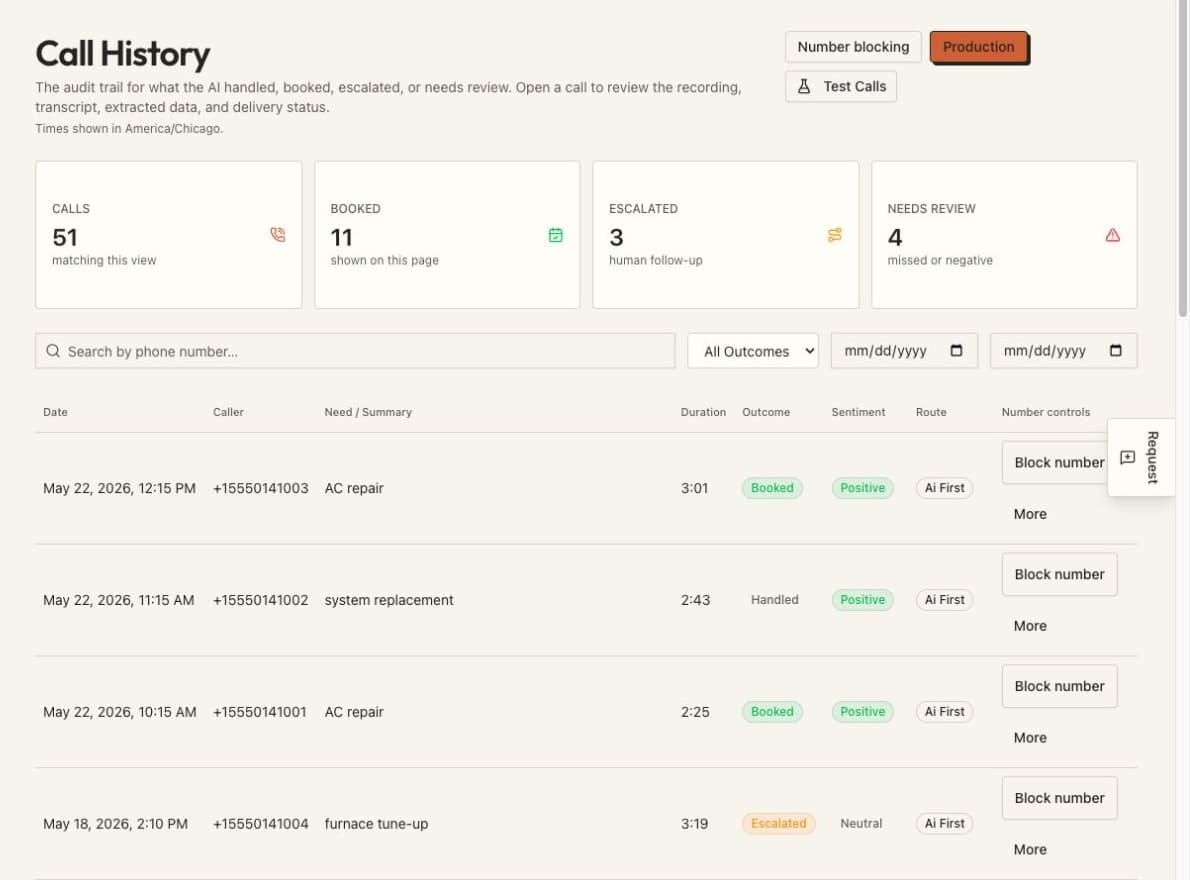Expand More for the May 18 call
The width and height of the screenshot is (1190, 880).
tap(1030, 850)
